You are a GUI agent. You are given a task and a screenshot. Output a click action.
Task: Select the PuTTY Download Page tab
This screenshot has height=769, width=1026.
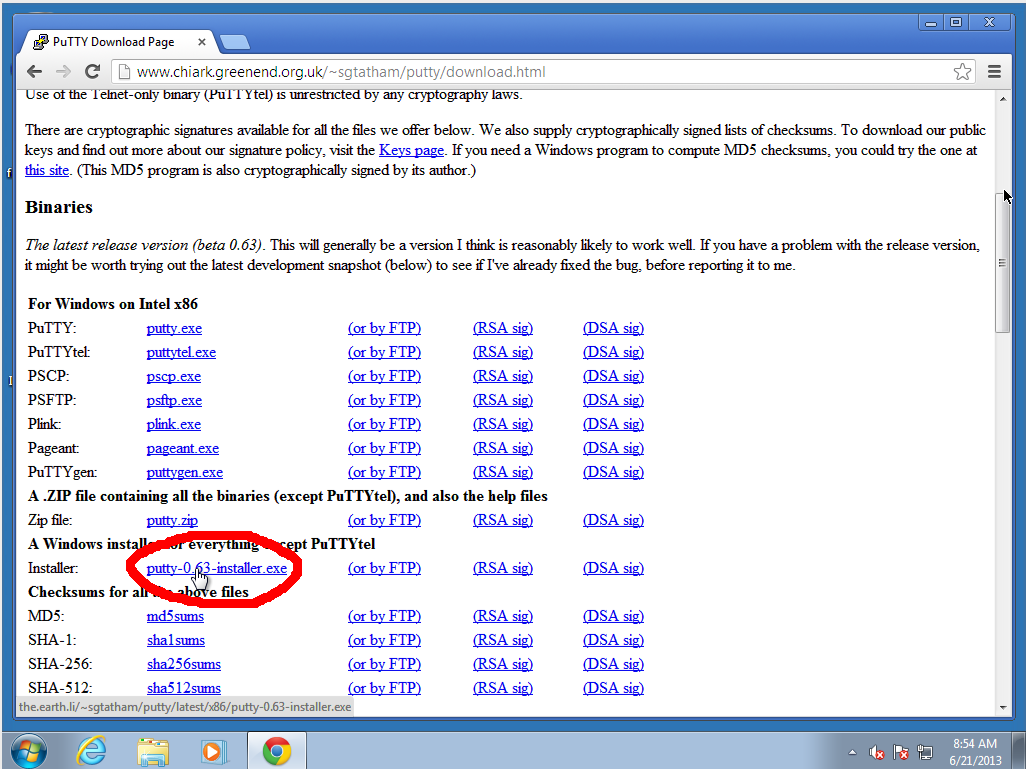(115, 42)
